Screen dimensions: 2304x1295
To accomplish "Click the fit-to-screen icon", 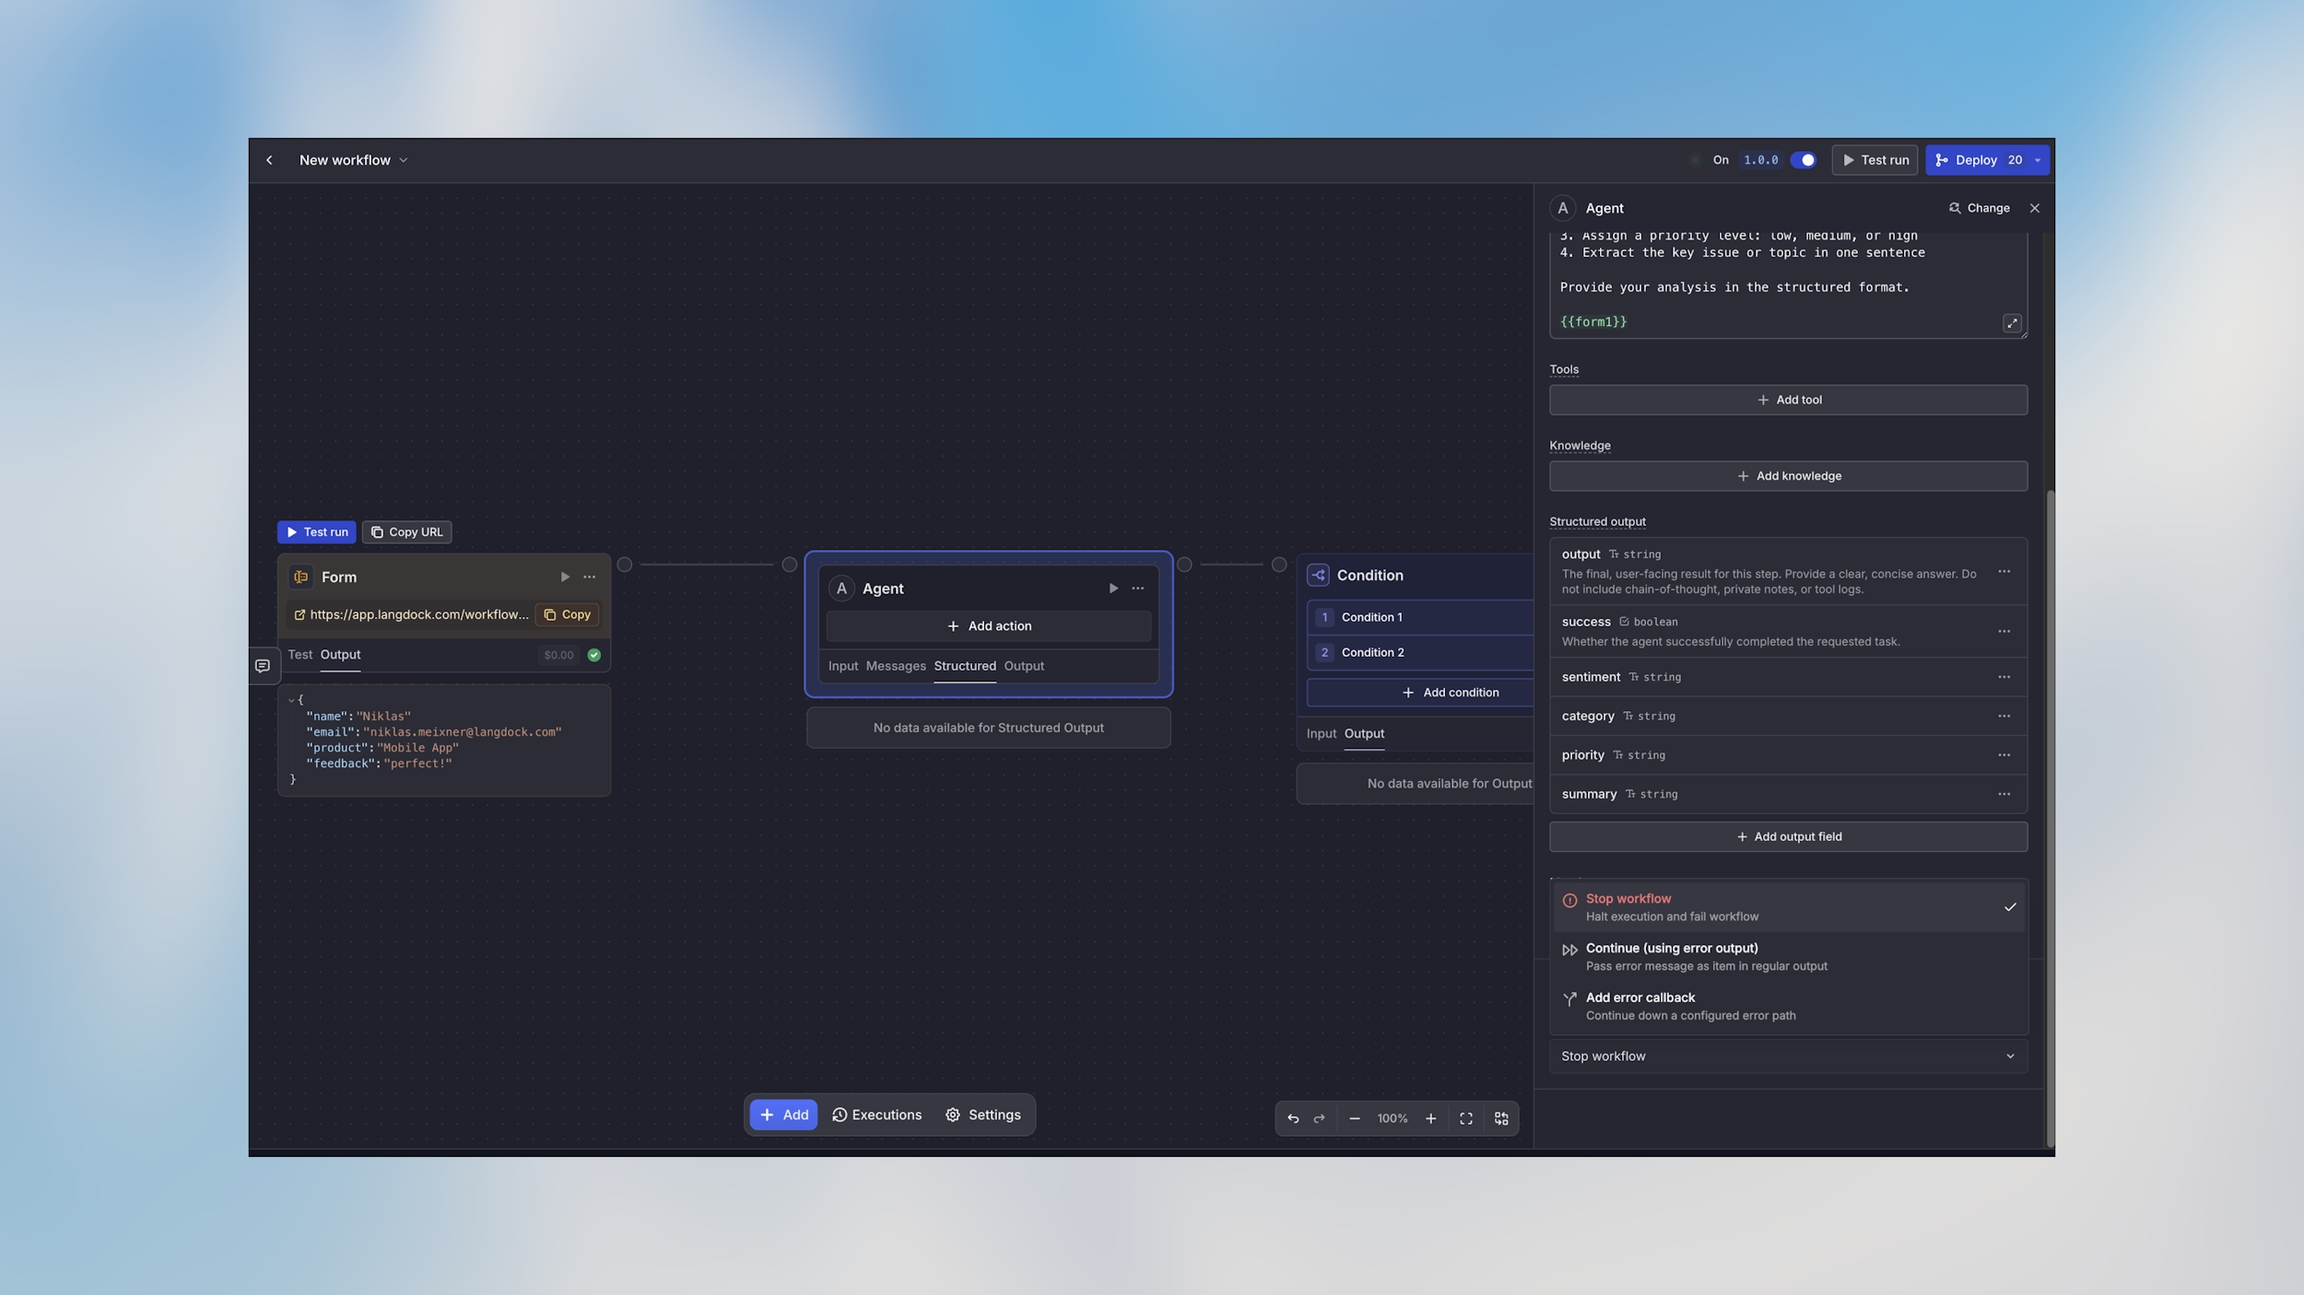I will click(1466, 1118).
